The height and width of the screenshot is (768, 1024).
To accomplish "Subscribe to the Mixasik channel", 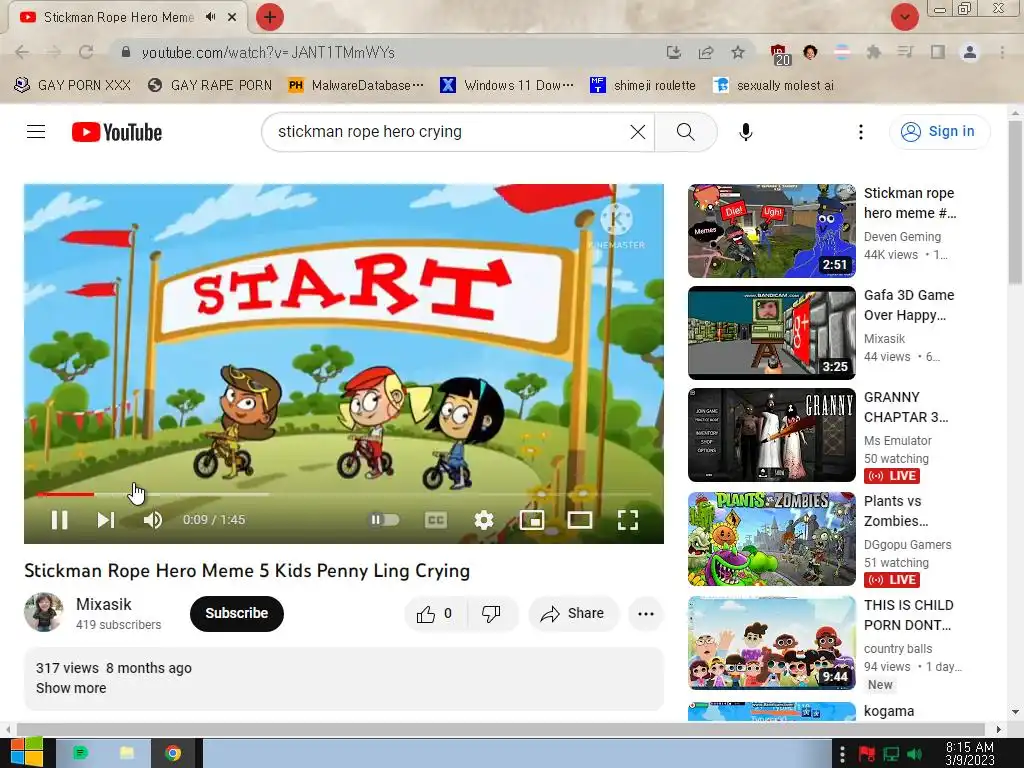I will [236, 614].
